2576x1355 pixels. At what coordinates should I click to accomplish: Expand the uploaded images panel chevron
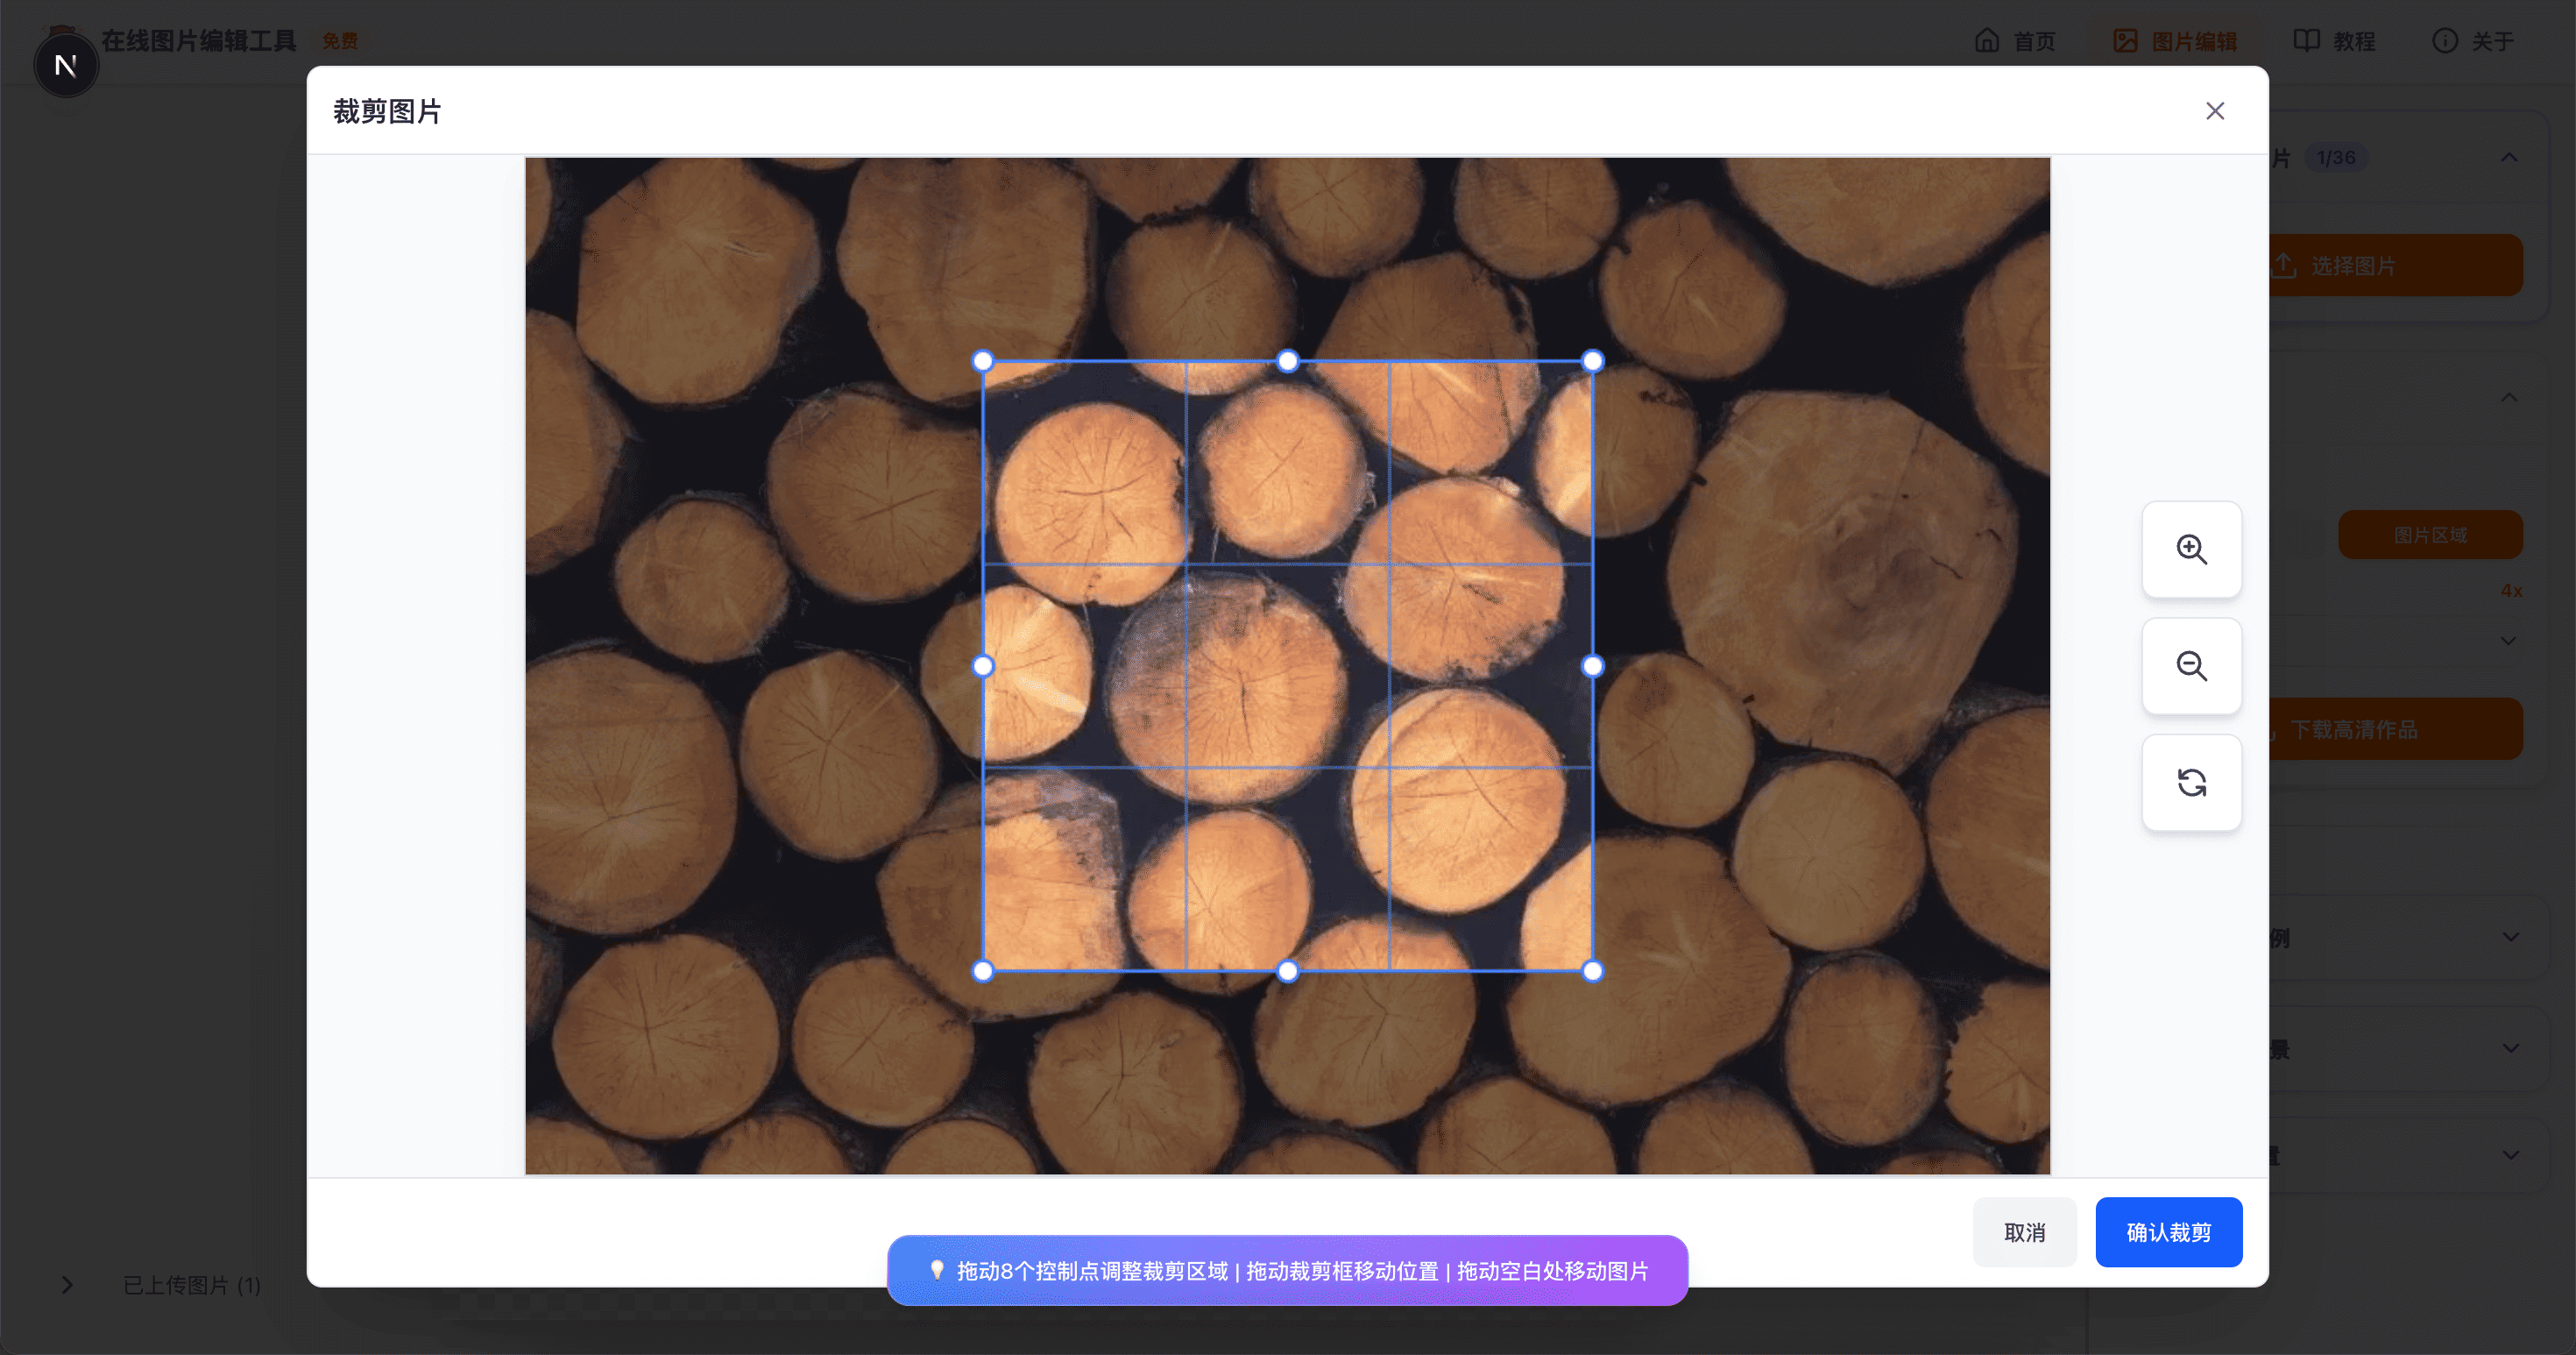pos(67,1285)
